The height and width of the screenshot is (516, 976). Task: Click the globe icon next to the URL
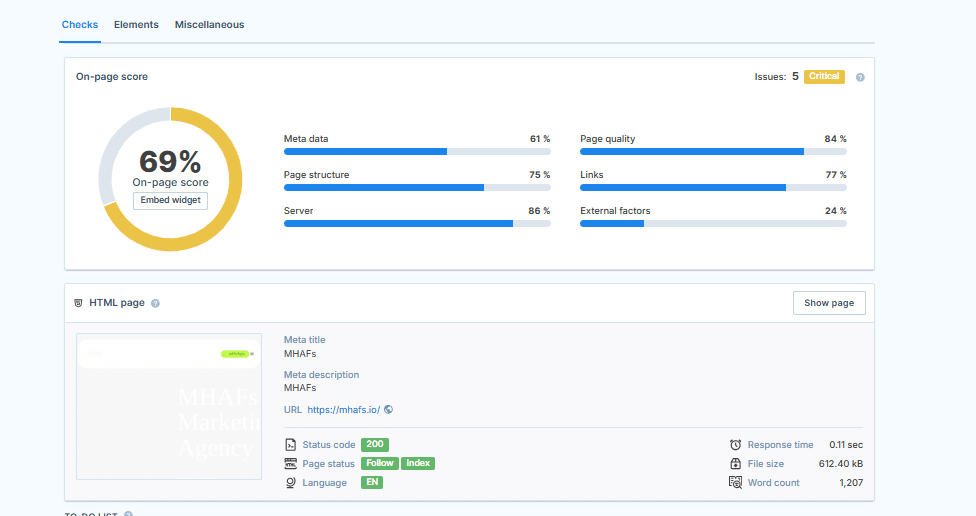click(388, 409)
